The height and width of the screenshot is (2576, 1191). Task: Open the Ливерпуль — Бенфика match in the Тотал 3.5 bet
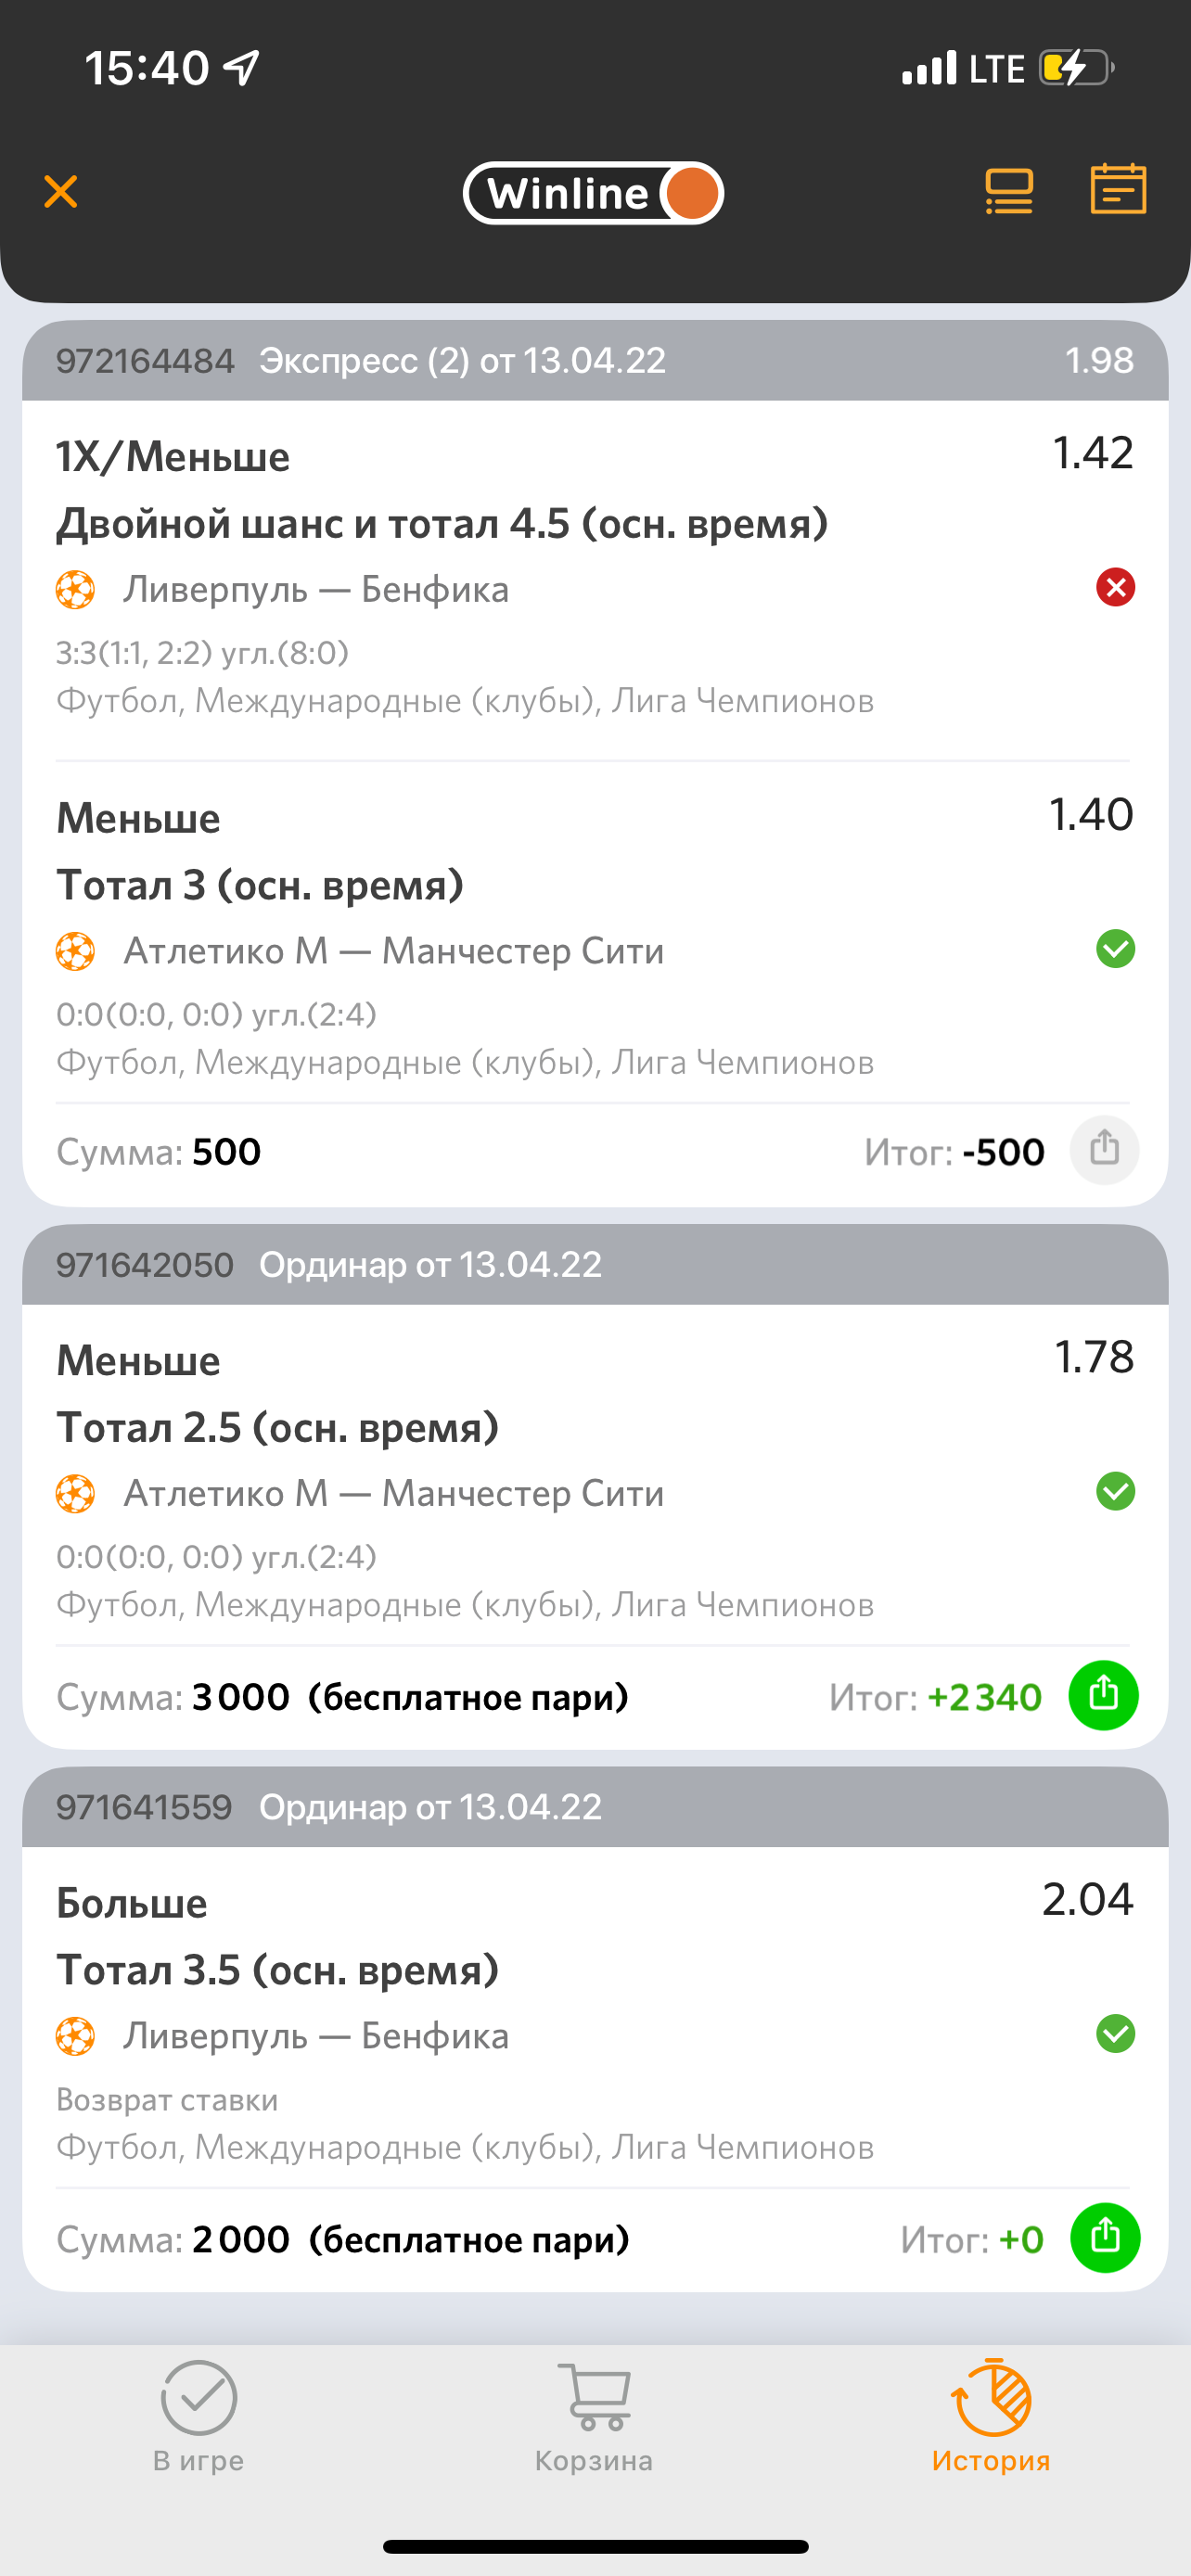[x=316, y=2036]
